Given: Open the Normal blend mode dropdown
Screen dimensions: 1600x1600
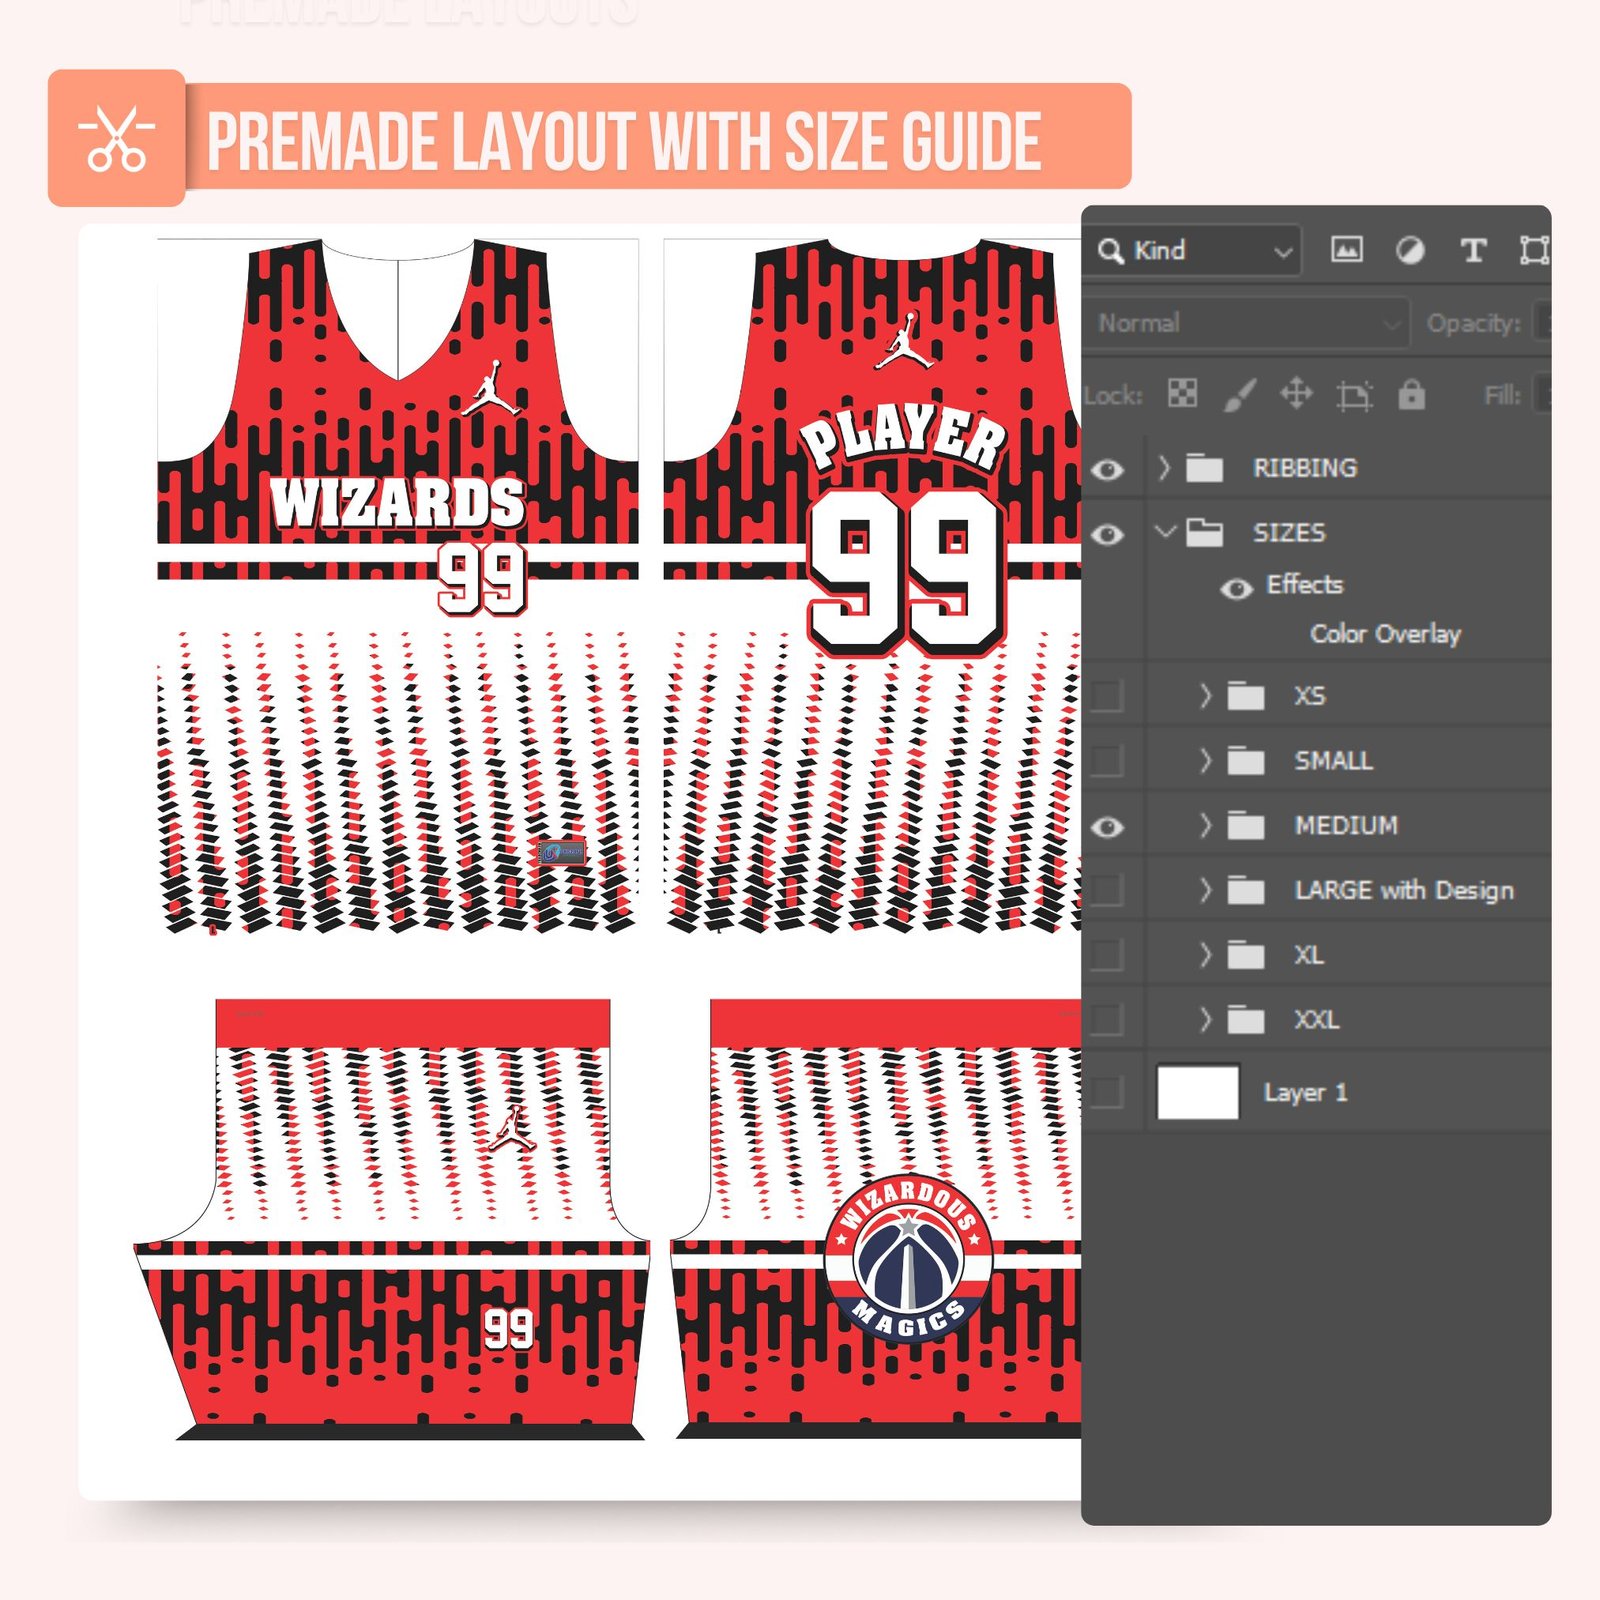Looking at the screenshot, I should [1246, 323].
